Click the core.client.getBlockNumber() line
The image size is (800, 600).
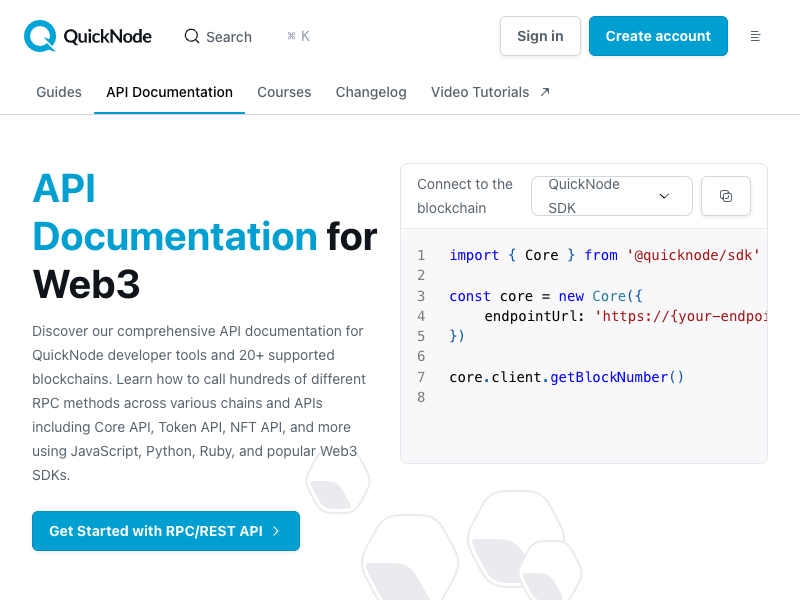[566, 377]
